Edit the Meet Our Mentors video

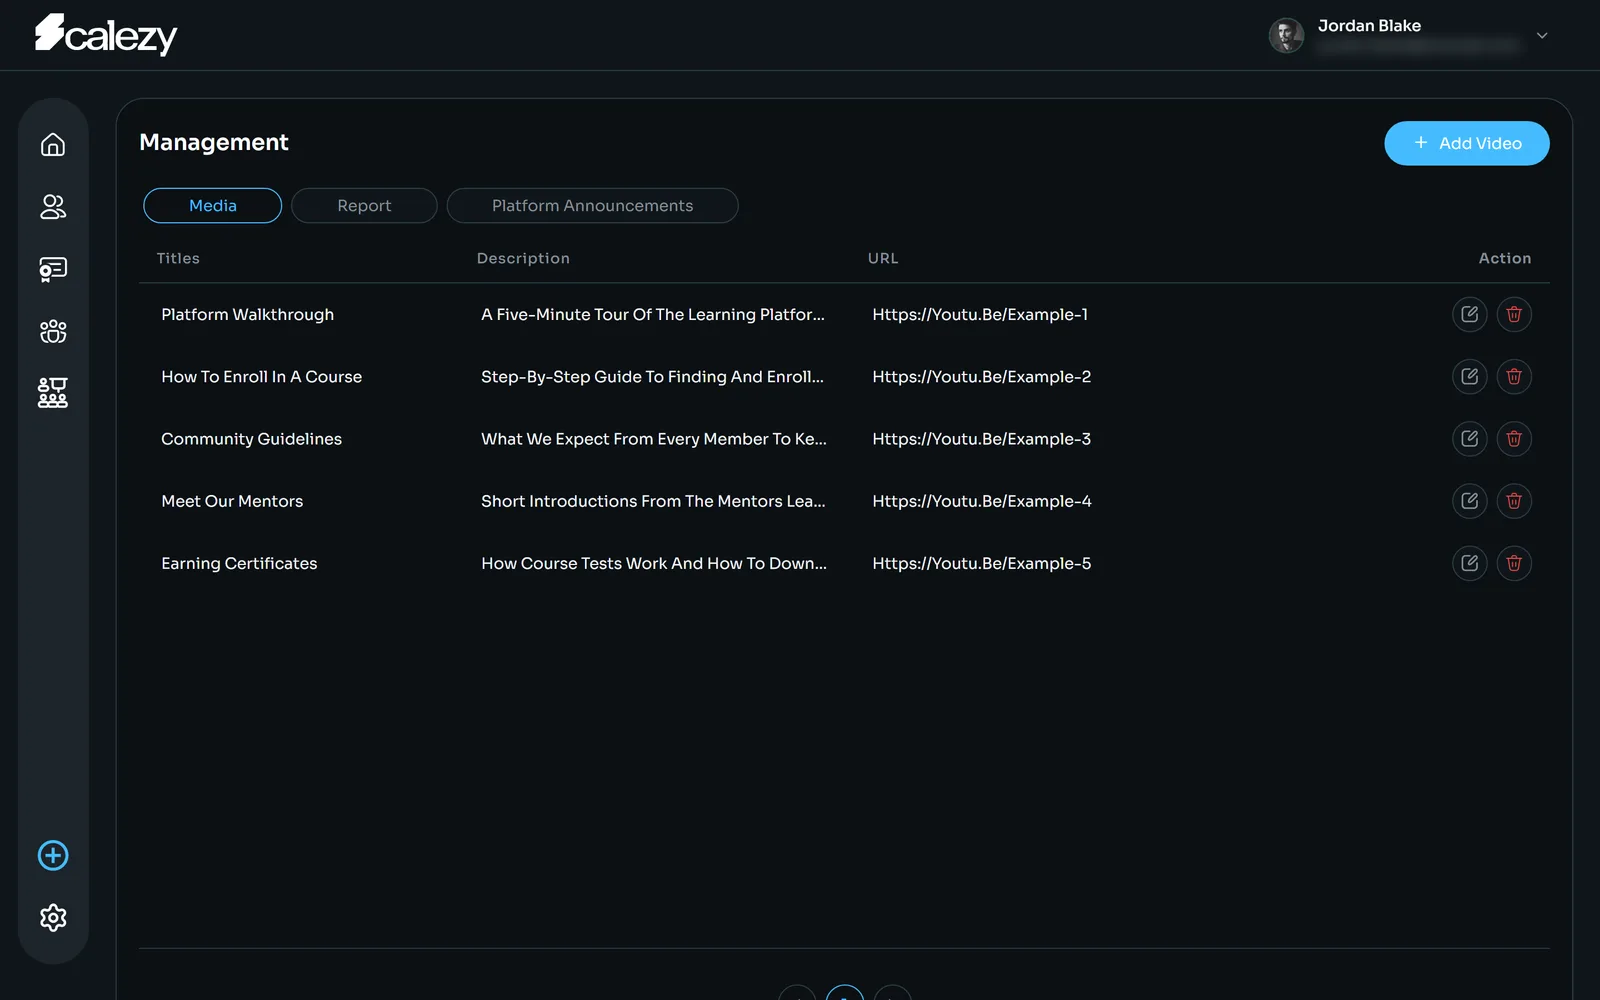click(1469, 500)
